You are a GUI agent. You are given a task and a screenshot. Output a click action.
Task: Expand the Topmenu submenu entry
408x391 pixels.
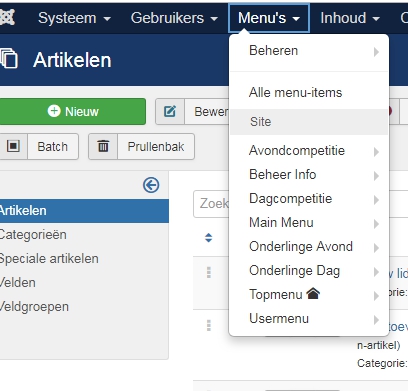point(309,295)
